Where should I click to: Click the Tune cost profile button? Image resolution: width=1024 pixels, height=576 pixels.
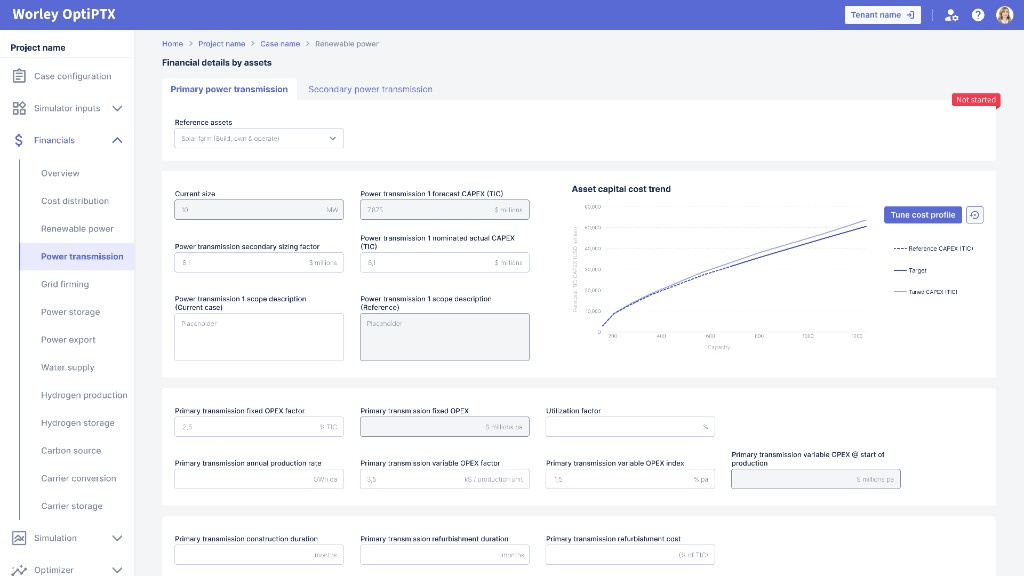[923, 215]
